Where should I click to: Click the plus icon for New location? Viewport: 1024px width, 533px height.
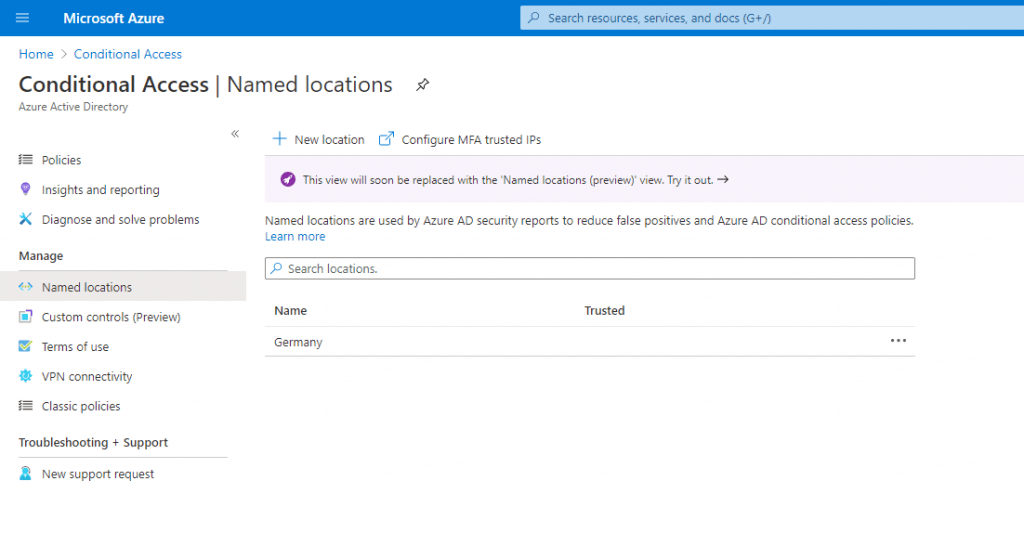(x=280, y=138)
